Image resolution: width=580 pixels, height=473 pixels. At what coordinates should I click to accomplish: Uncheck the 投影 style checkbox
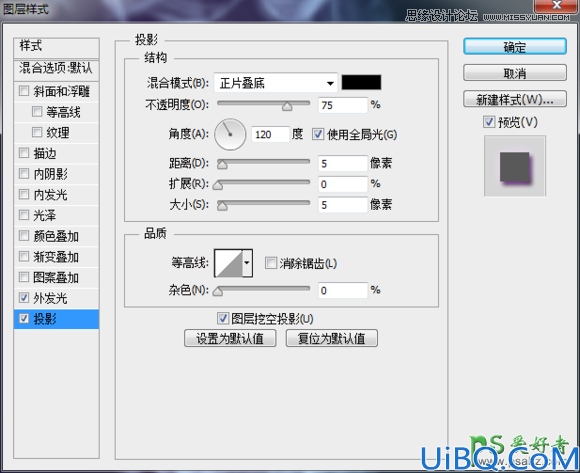click(x=24, y=318)
